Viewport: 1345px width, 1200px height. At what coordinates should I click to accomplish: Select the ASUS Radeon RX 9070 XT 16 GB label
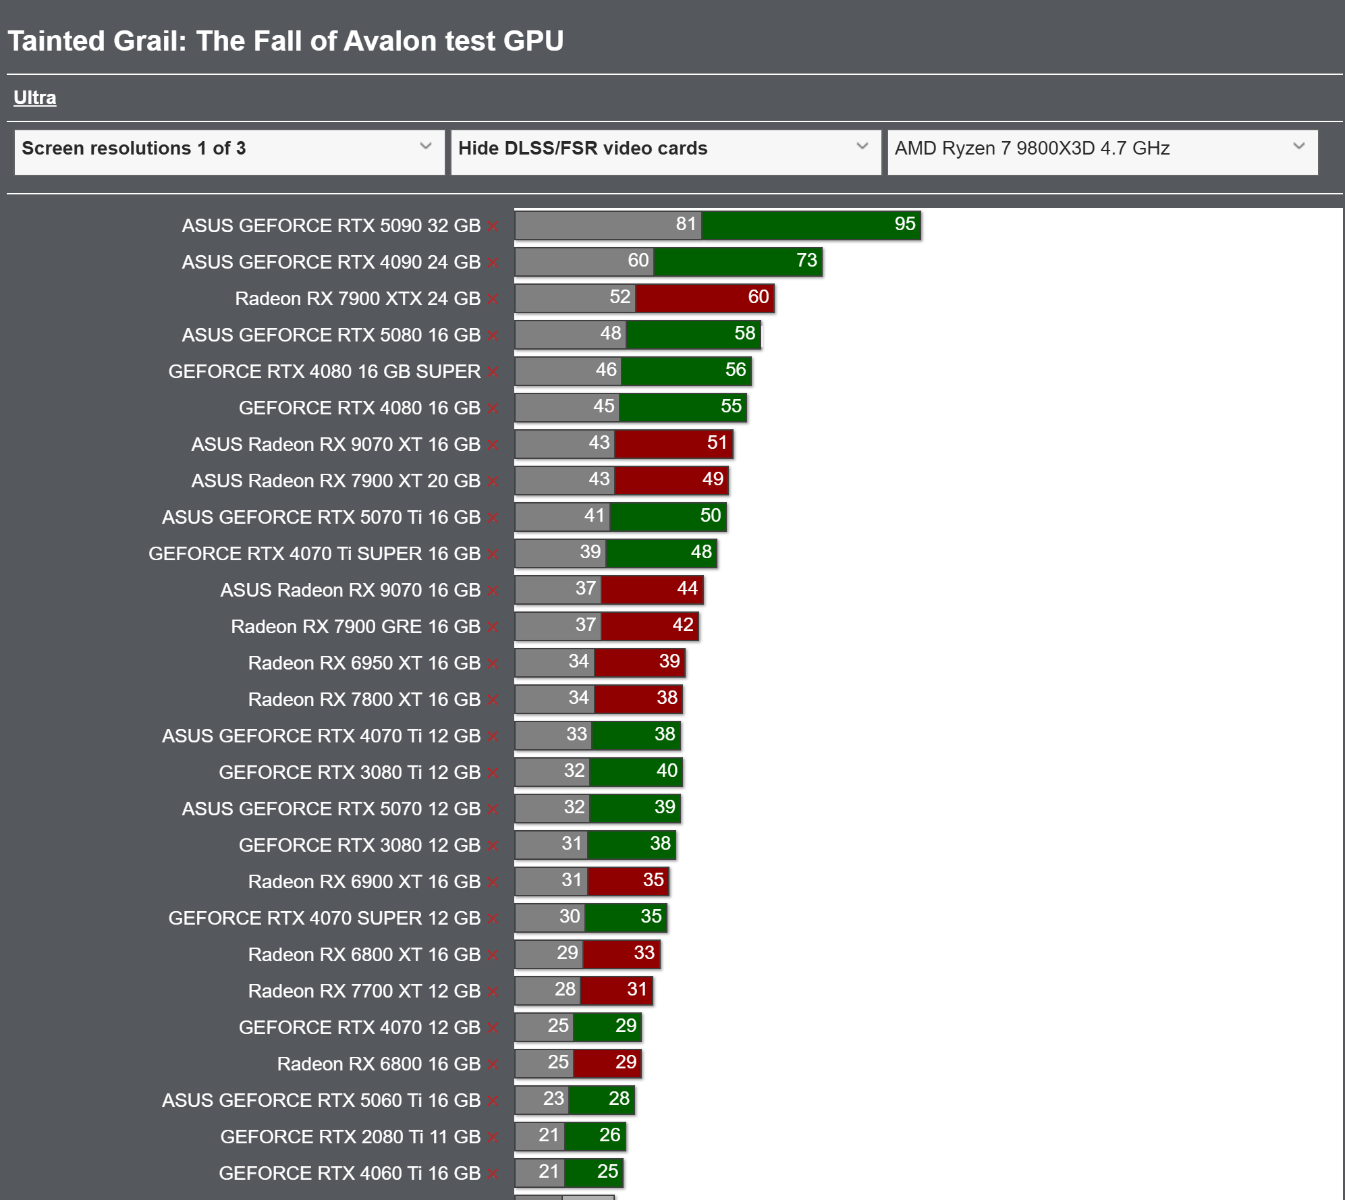336,445
